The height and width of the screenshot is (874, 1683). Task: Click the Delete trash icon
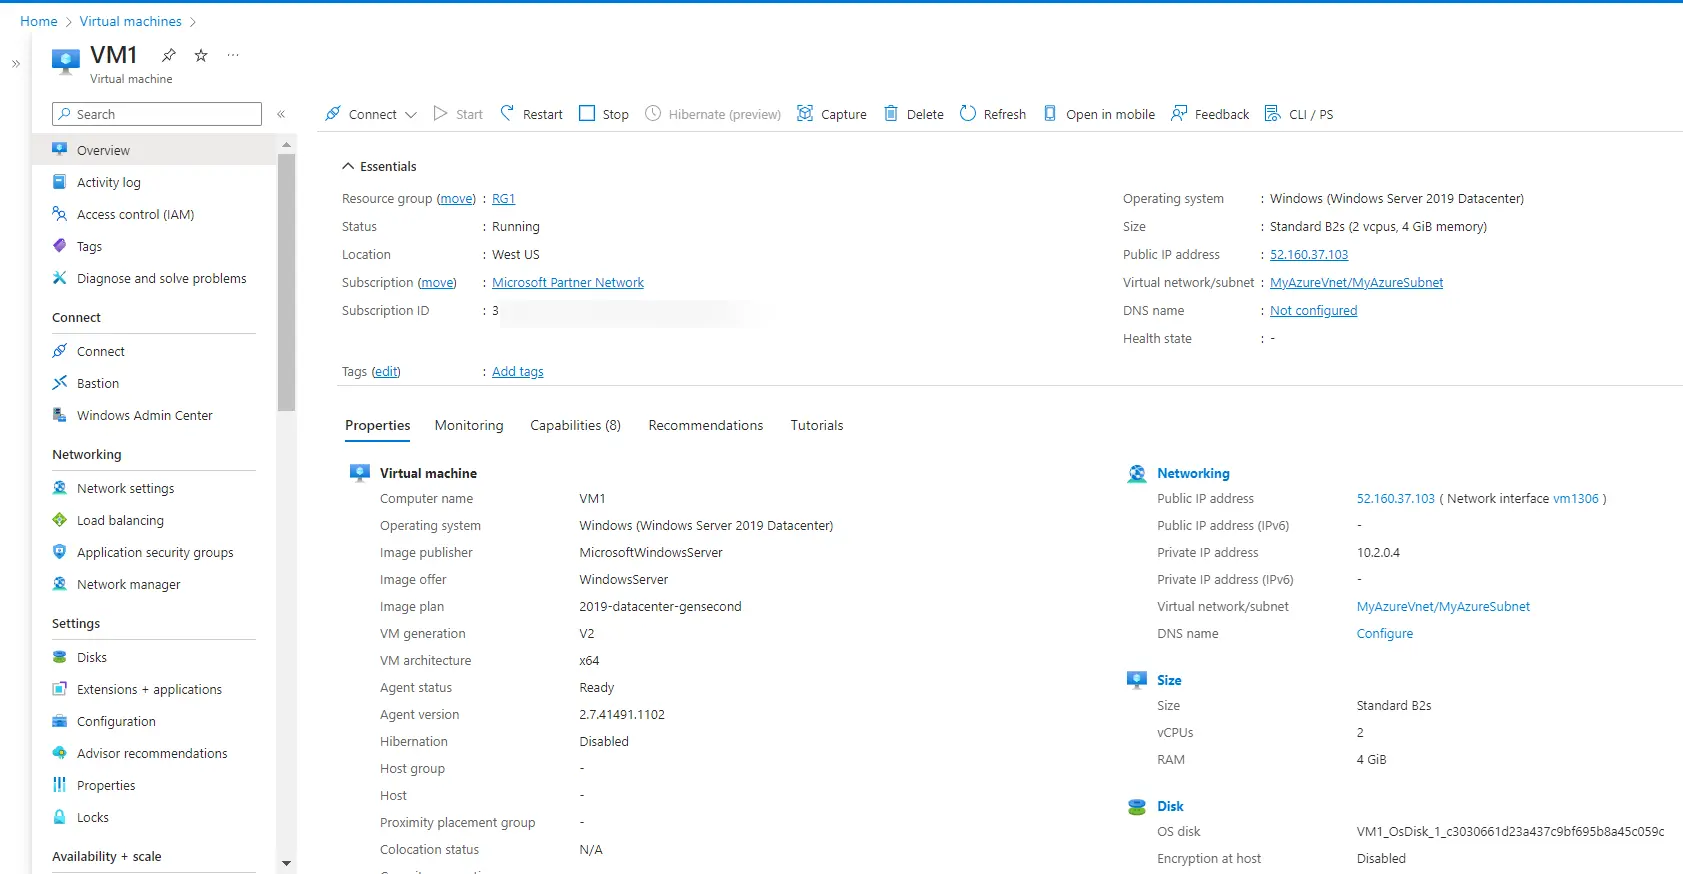click(x=891, y=114)
